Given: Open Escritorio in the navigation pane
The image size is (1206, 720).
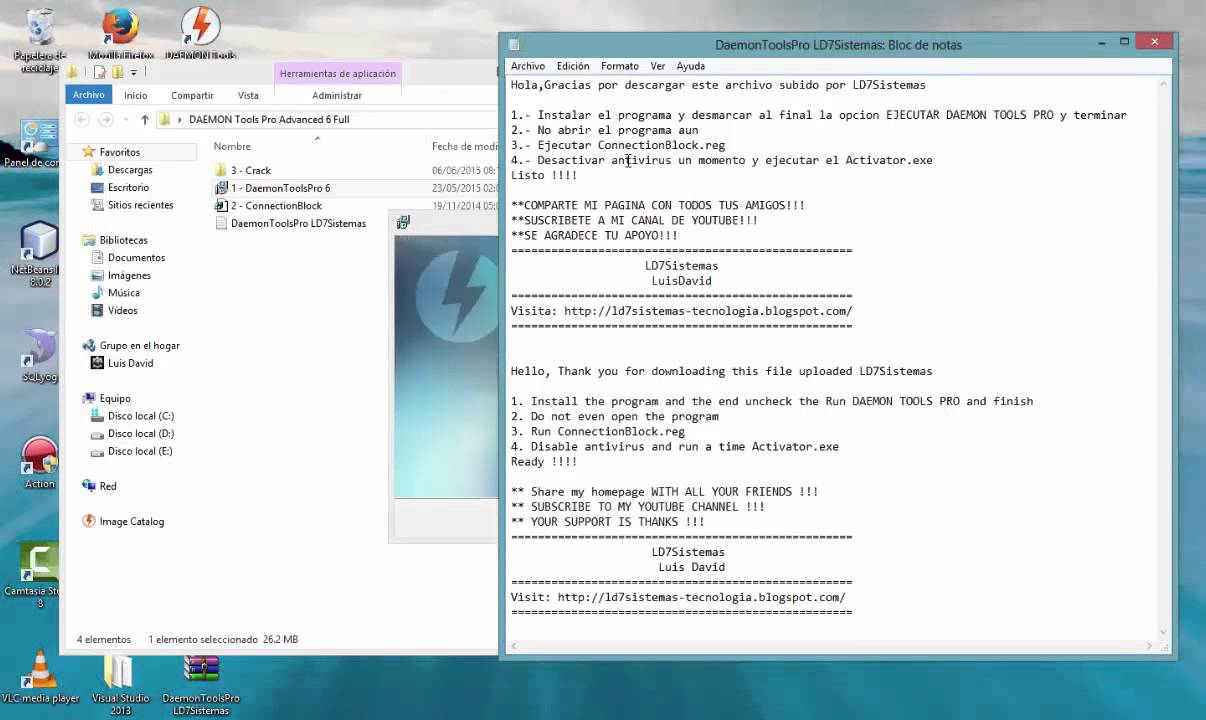Looking at the screenshot, I should point(128,187).
